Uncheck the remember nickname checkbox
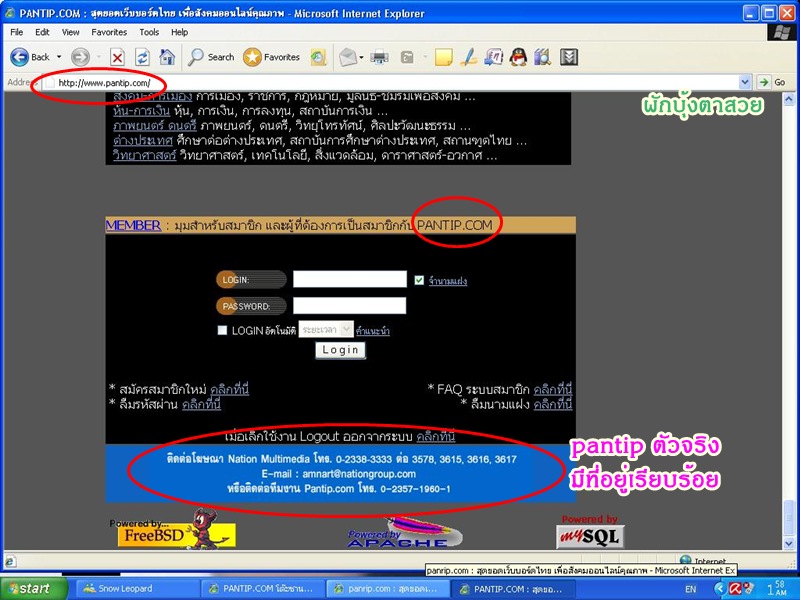 click(419, 280)
